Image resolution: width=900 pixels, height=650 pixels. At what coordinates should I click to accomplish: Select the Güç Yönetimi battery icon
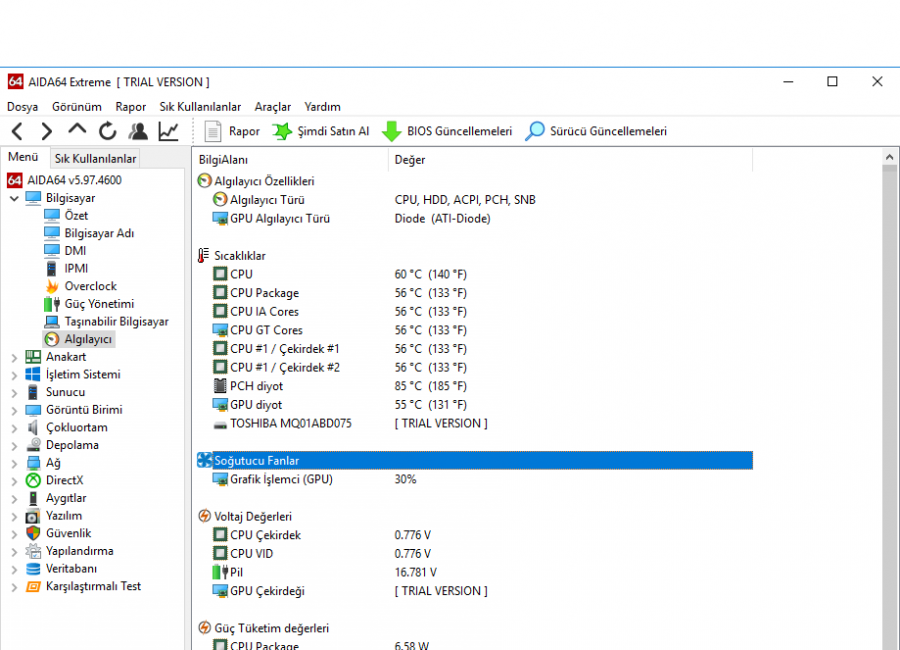52,304
